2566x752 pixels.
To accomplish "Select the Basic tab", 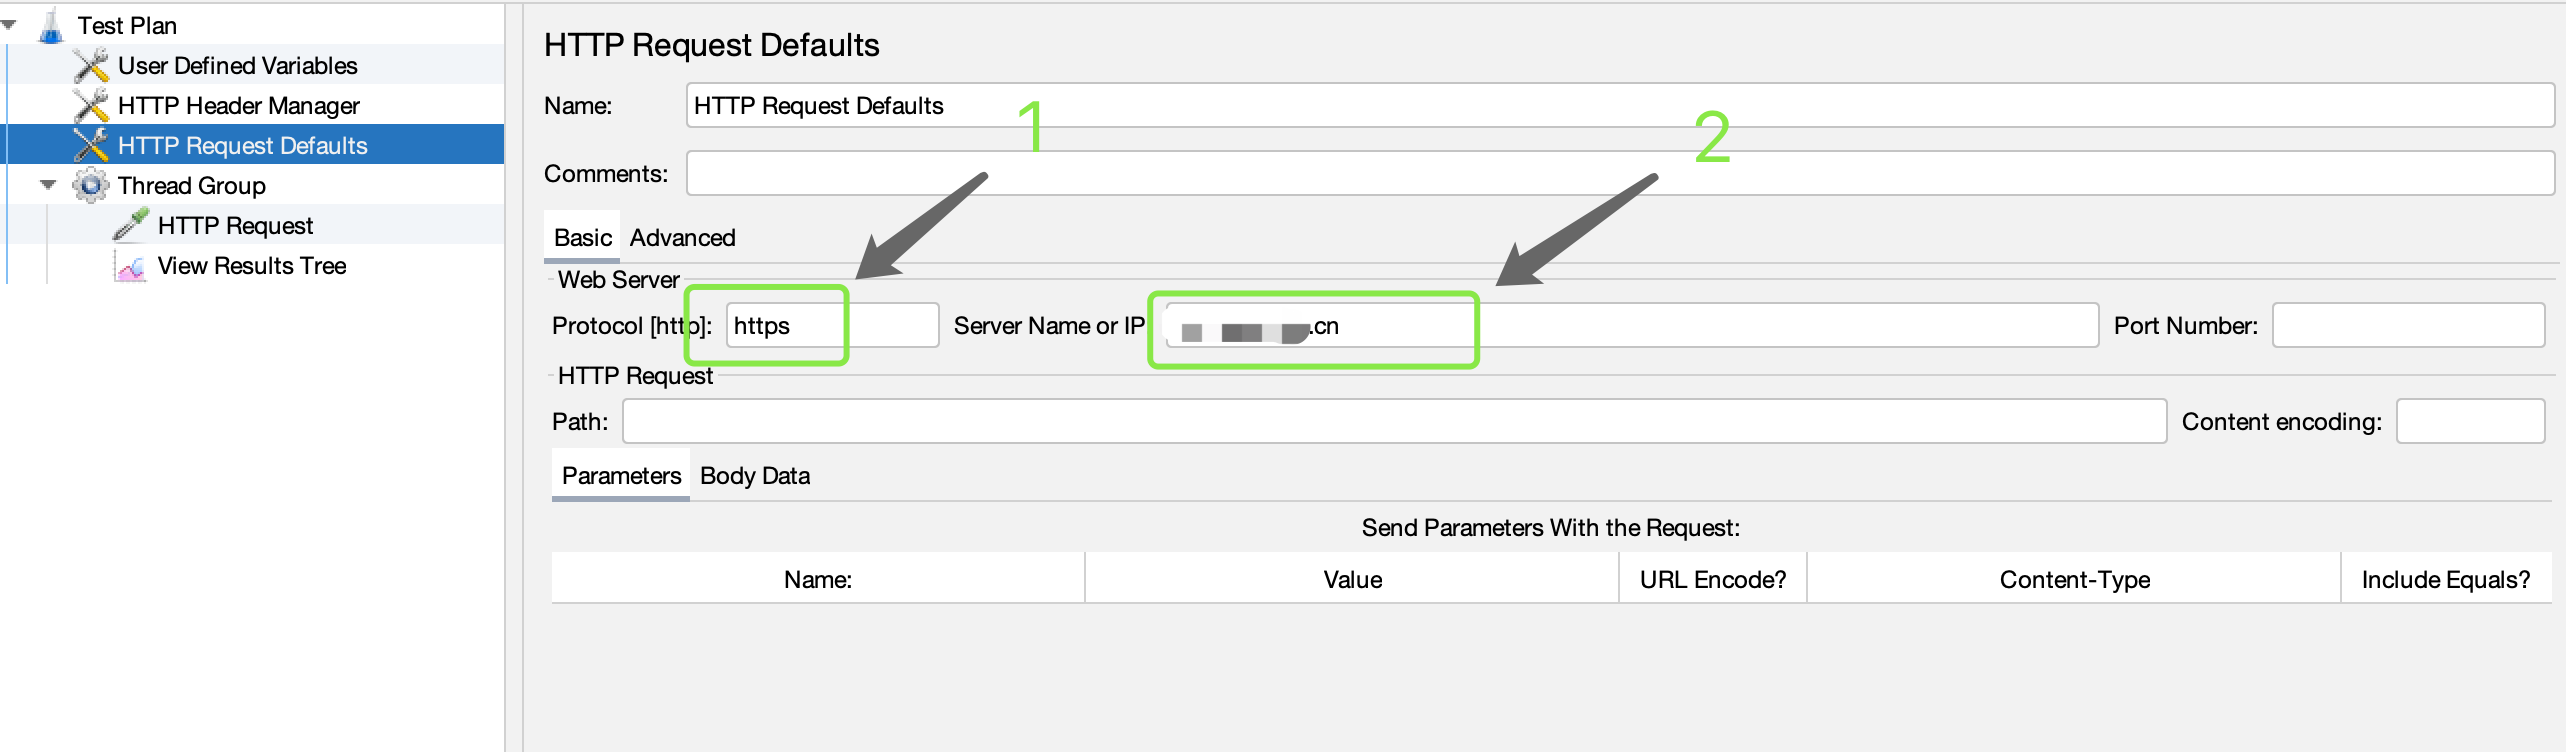I will click(582, 238).
